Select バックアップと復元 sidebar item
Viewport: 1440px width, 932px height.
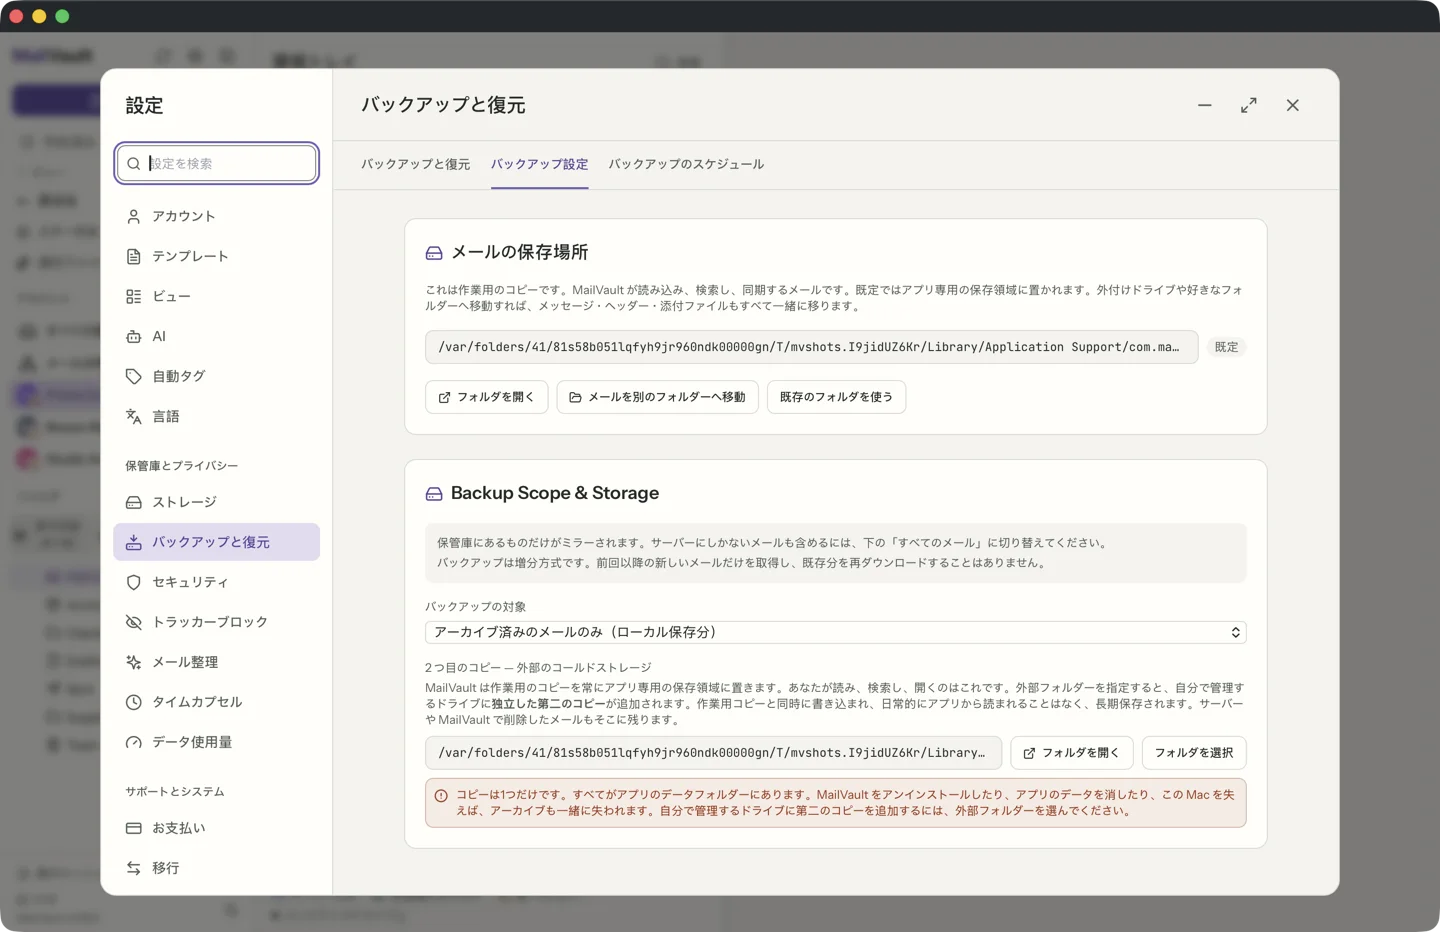pos(216,542)
